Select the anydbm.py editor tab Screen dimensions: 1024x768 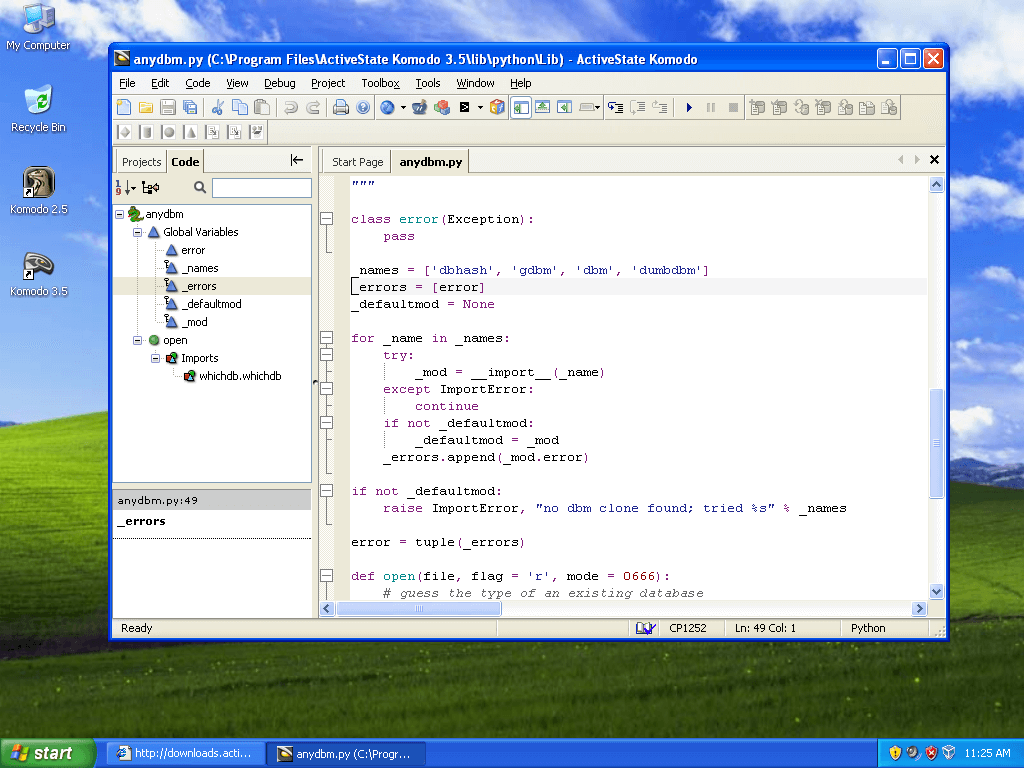point(430,162)
